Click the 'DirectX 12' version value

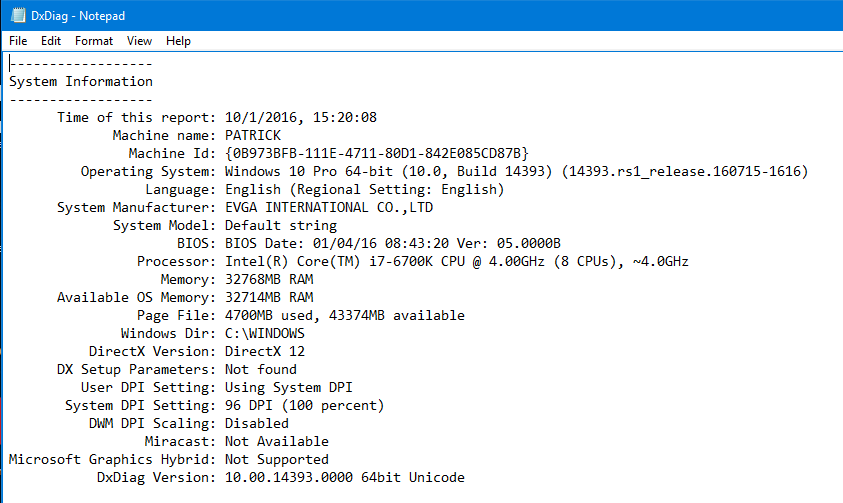click(265, 351)
